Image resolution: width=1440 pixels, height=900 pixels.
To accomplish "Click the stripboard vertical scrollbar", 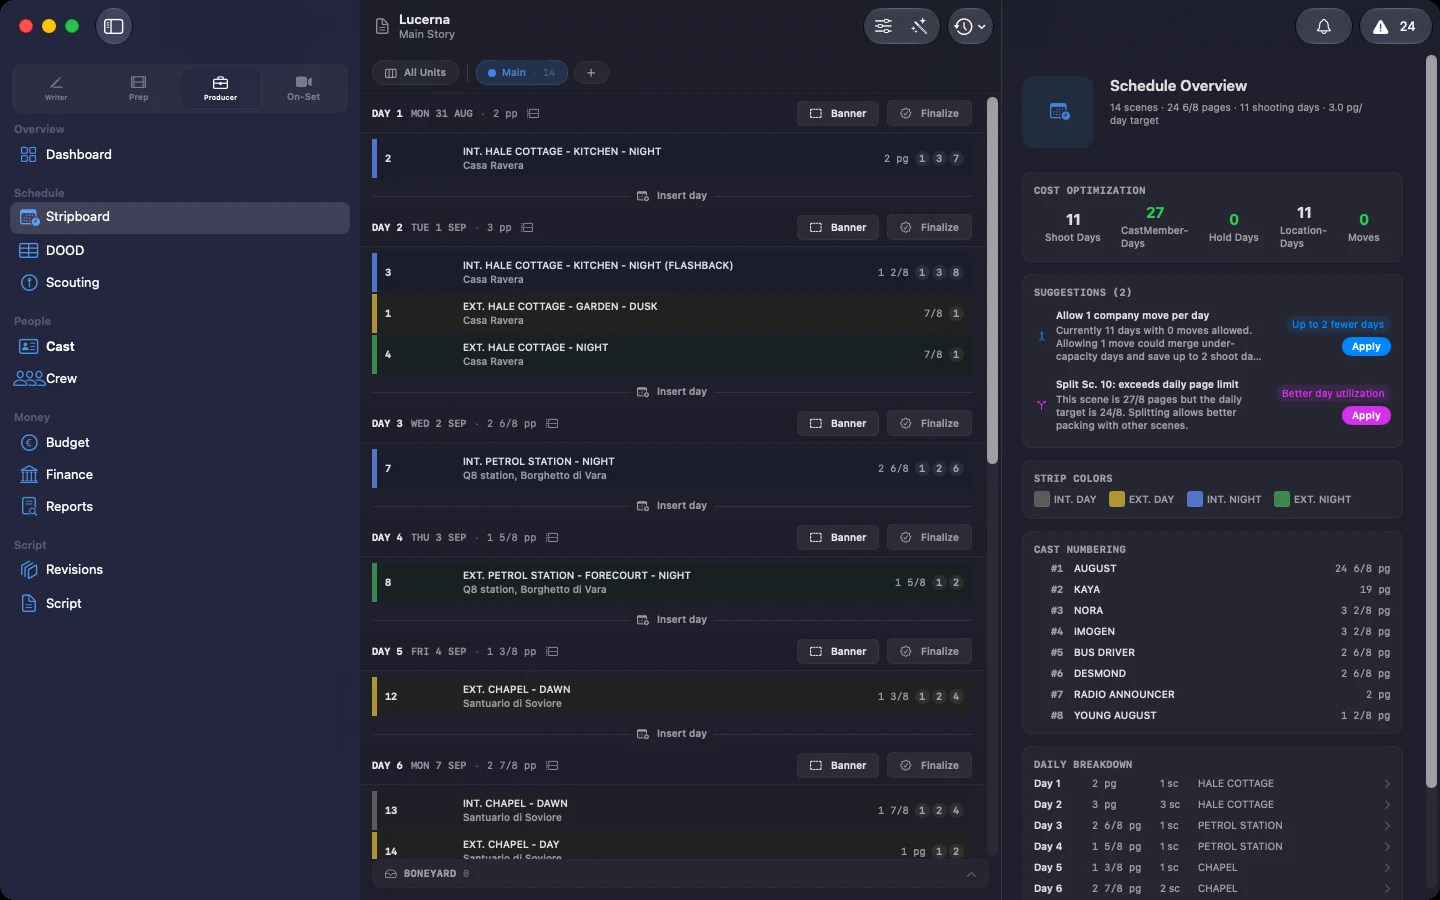I will (992, 281).
